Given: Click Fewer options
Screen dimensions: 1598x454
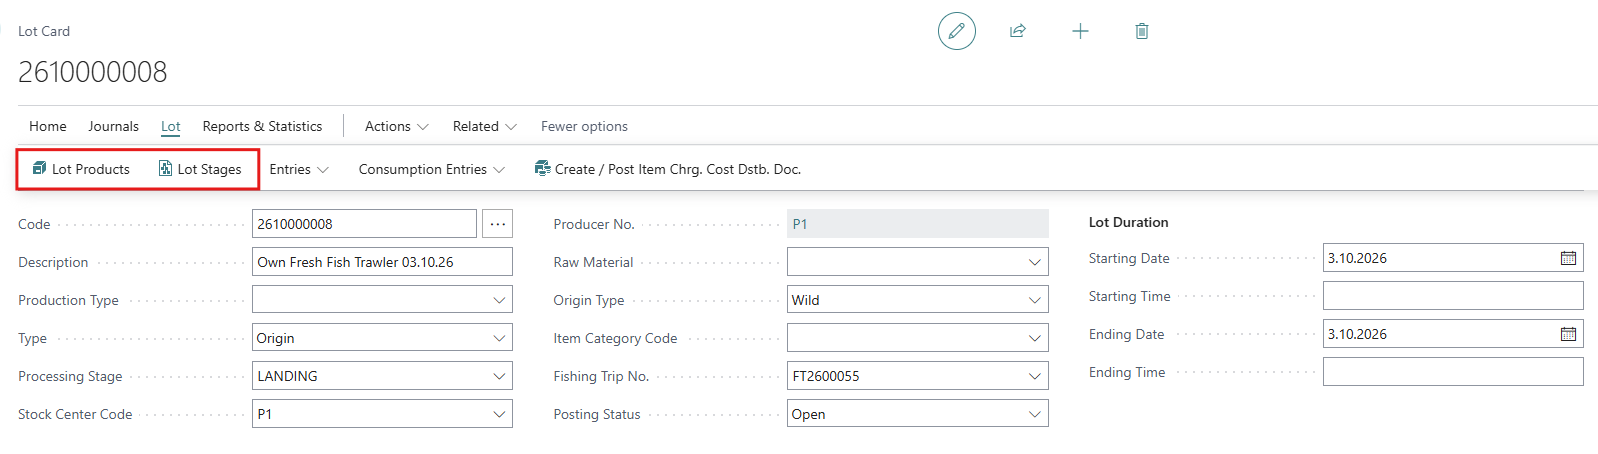Looking at the screenshot, I should pos(584,126).
